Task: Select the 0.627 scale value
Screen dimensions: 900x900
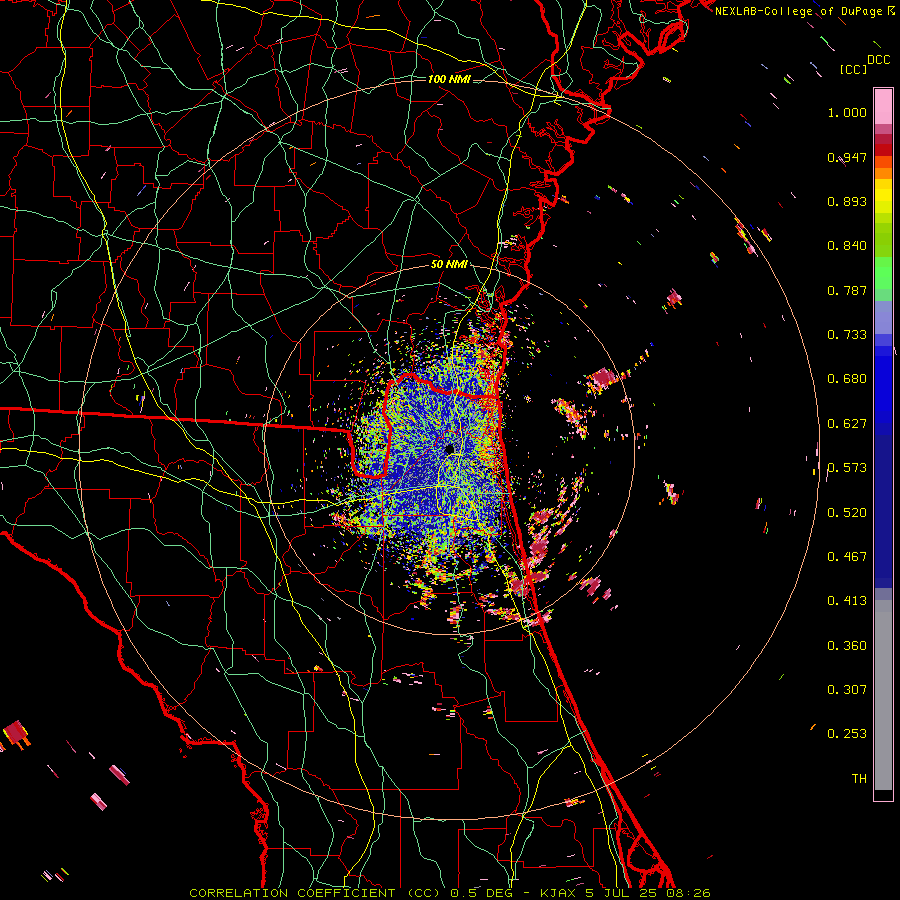Action: point(847,424)
